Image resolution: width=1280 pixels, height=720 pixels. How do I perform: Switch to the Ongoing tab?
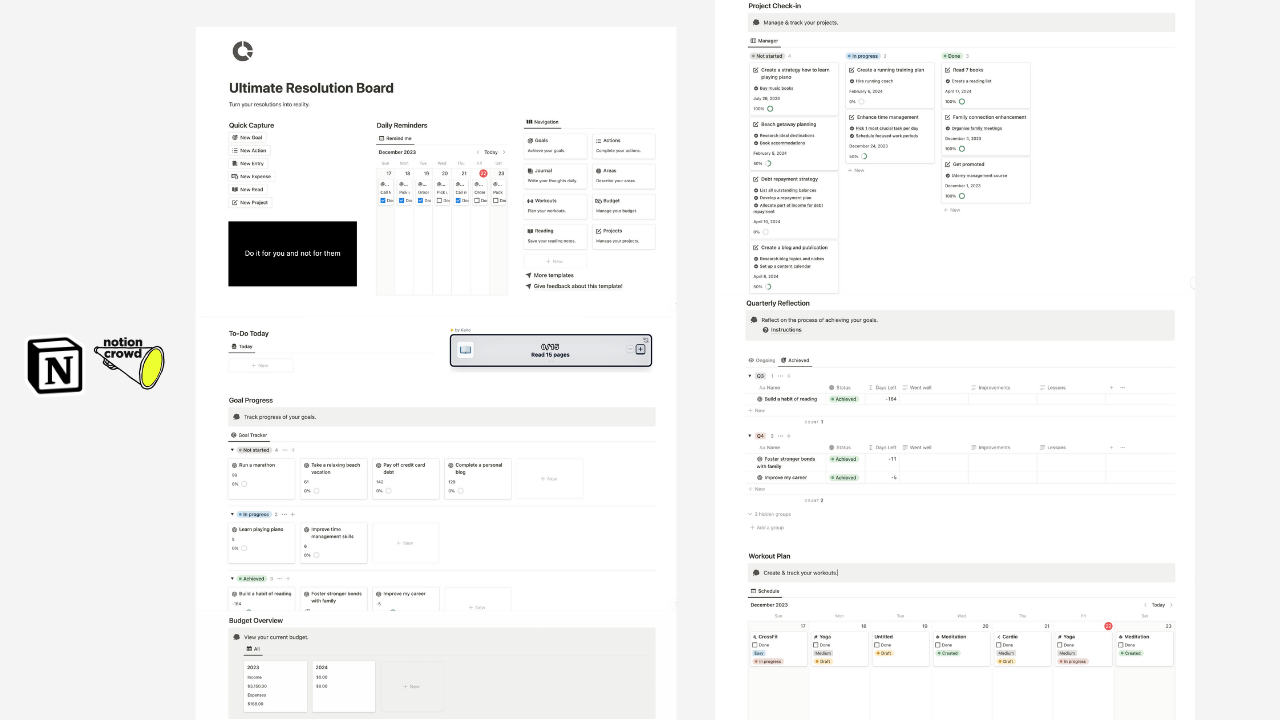(762, 360)
